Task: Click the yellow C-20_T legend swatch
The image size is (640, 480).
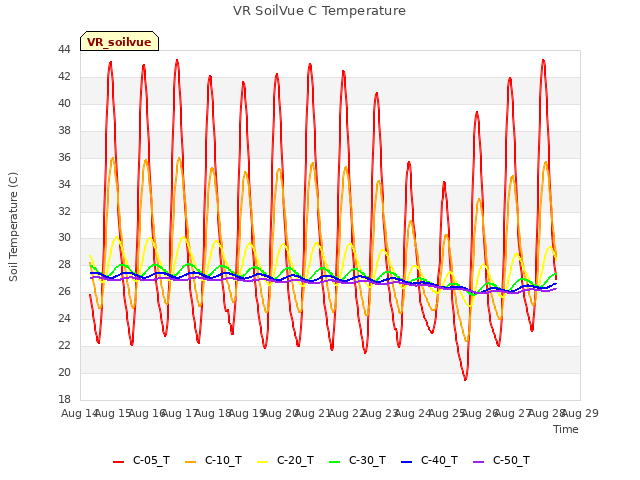Action: point(262,462)
